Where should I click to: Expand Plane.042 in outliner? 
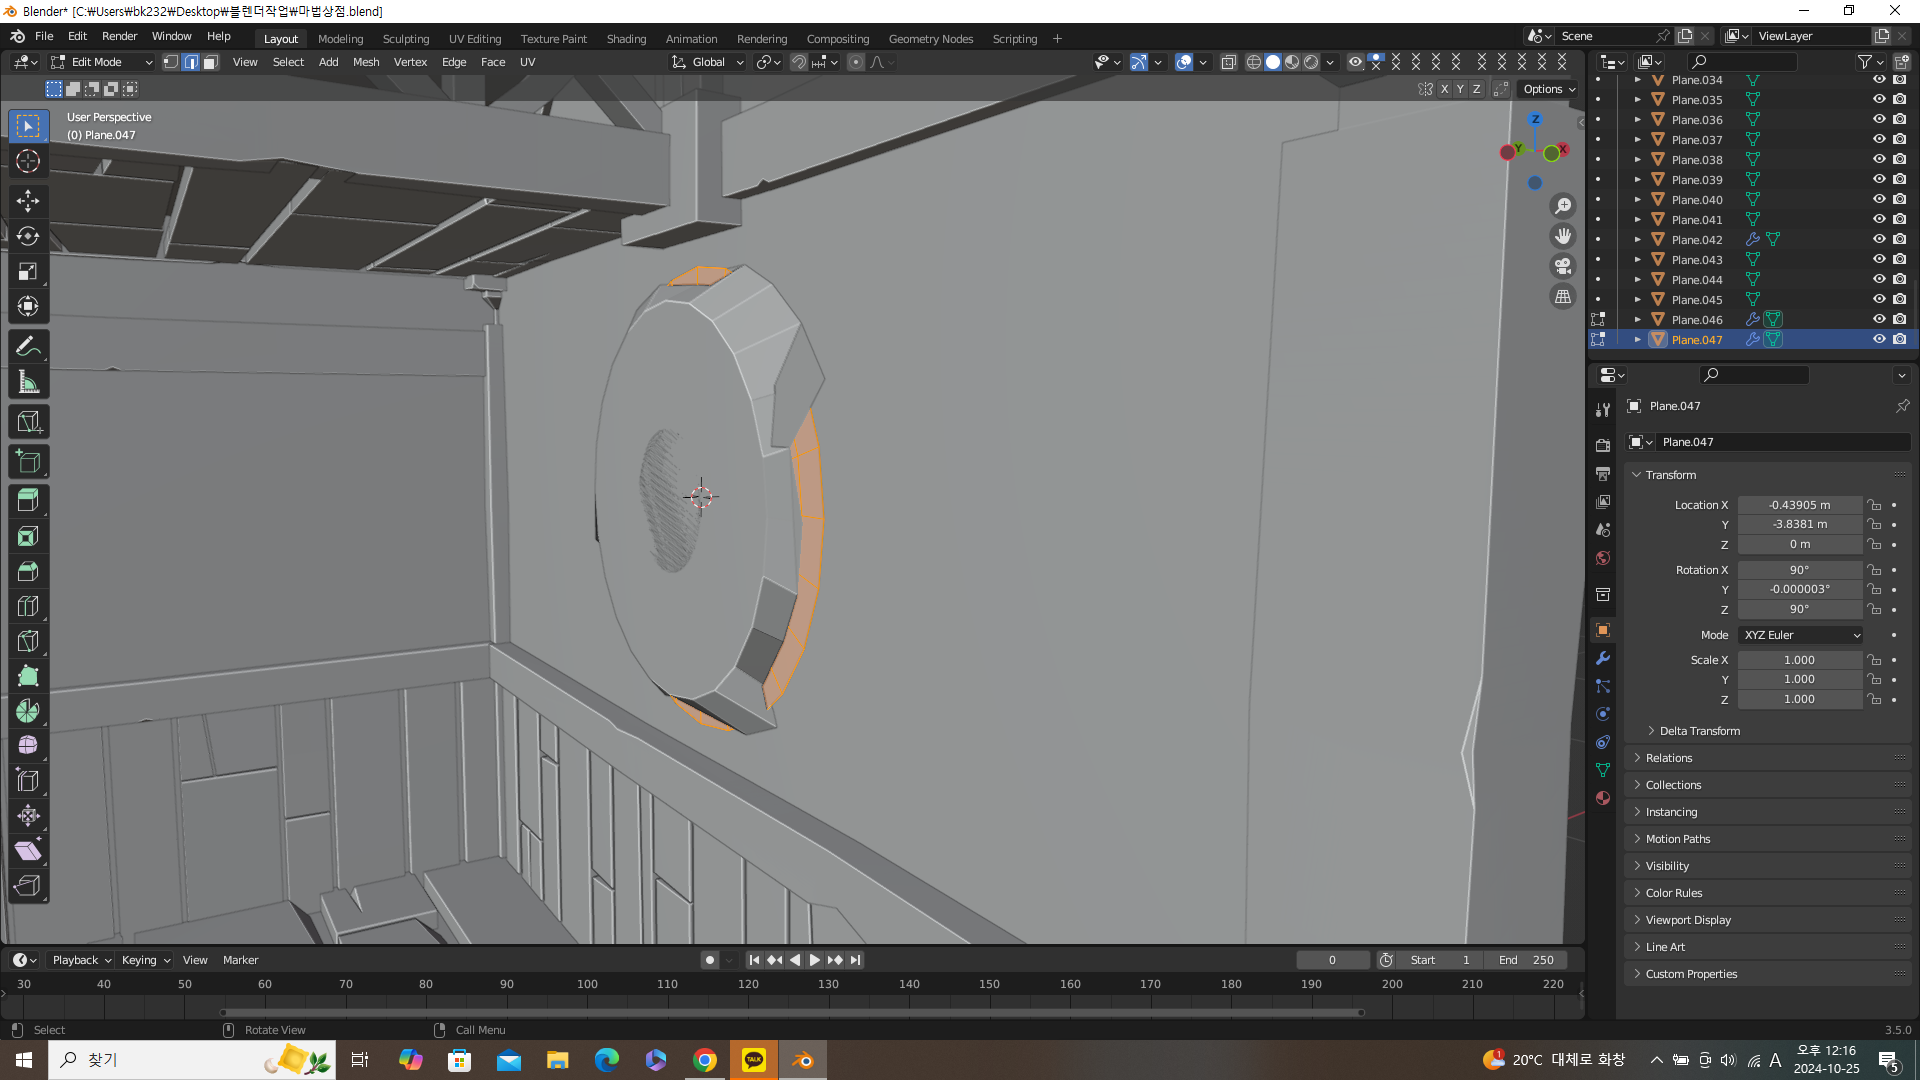tap(1637, 240)
